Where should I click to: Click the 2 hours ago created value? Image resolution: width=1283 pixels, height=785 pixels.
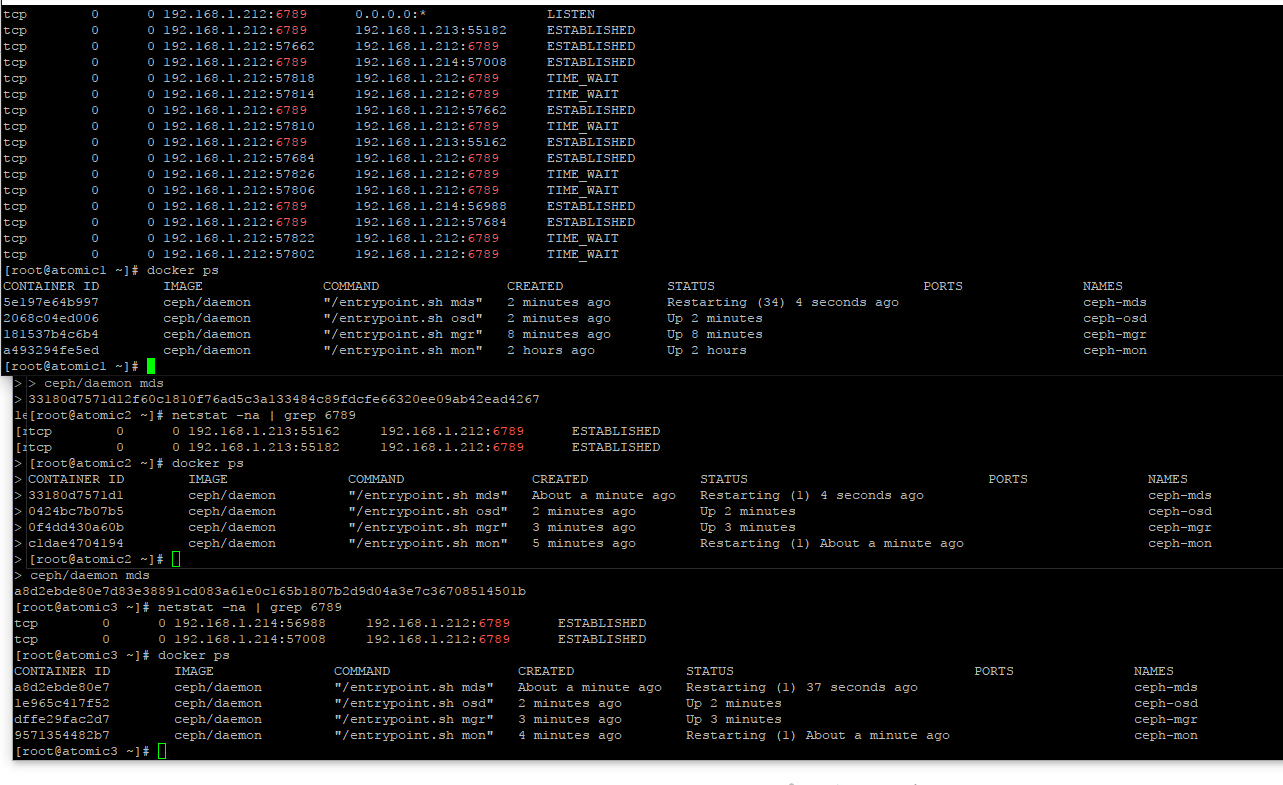[x=551, y=350]
